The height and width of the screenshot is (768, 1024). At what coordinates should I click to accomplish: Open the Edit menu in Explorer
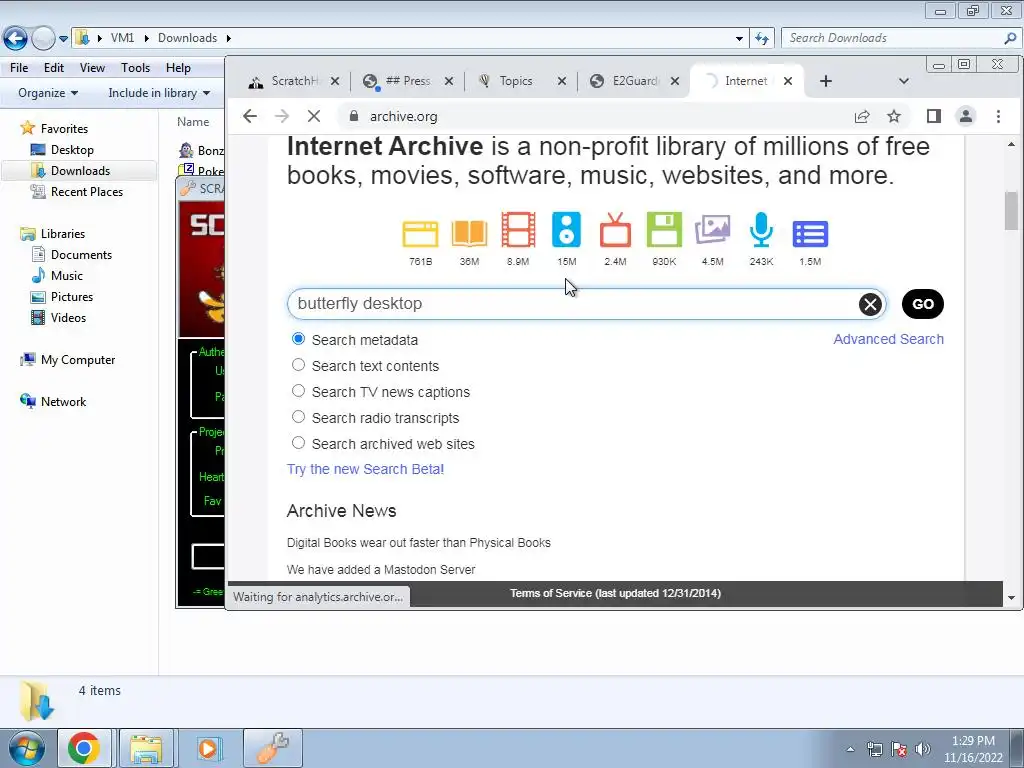click(x=54, y=68)
